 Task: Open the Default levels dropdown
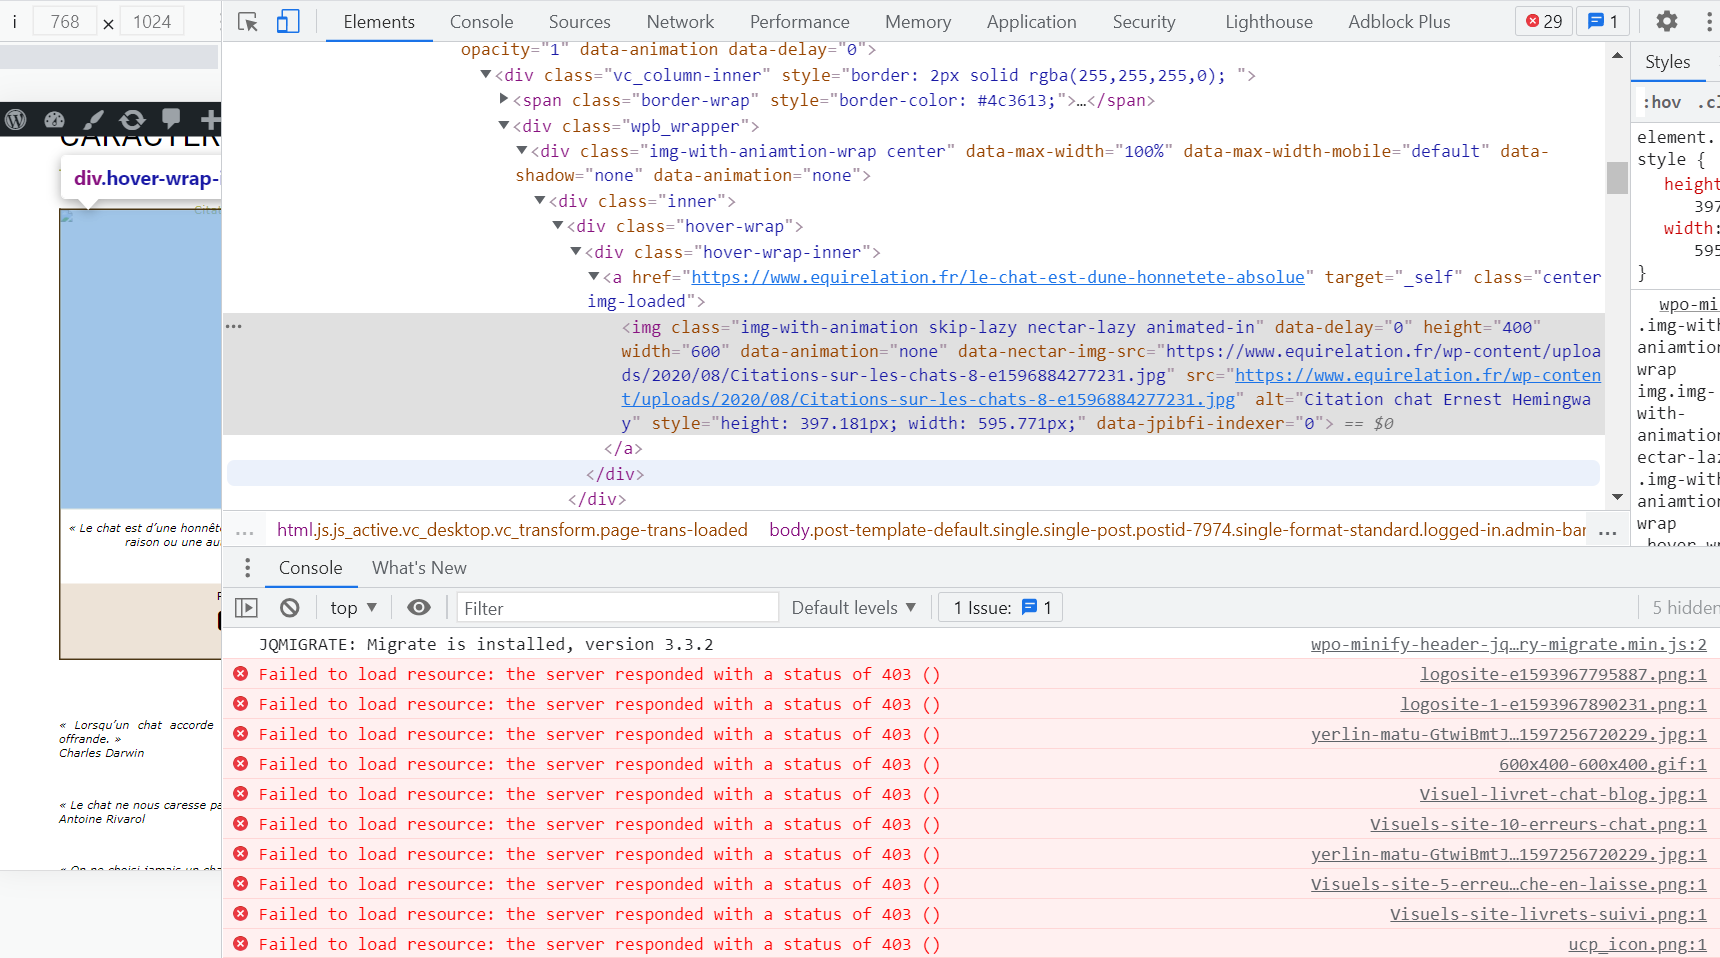point(853,608)
